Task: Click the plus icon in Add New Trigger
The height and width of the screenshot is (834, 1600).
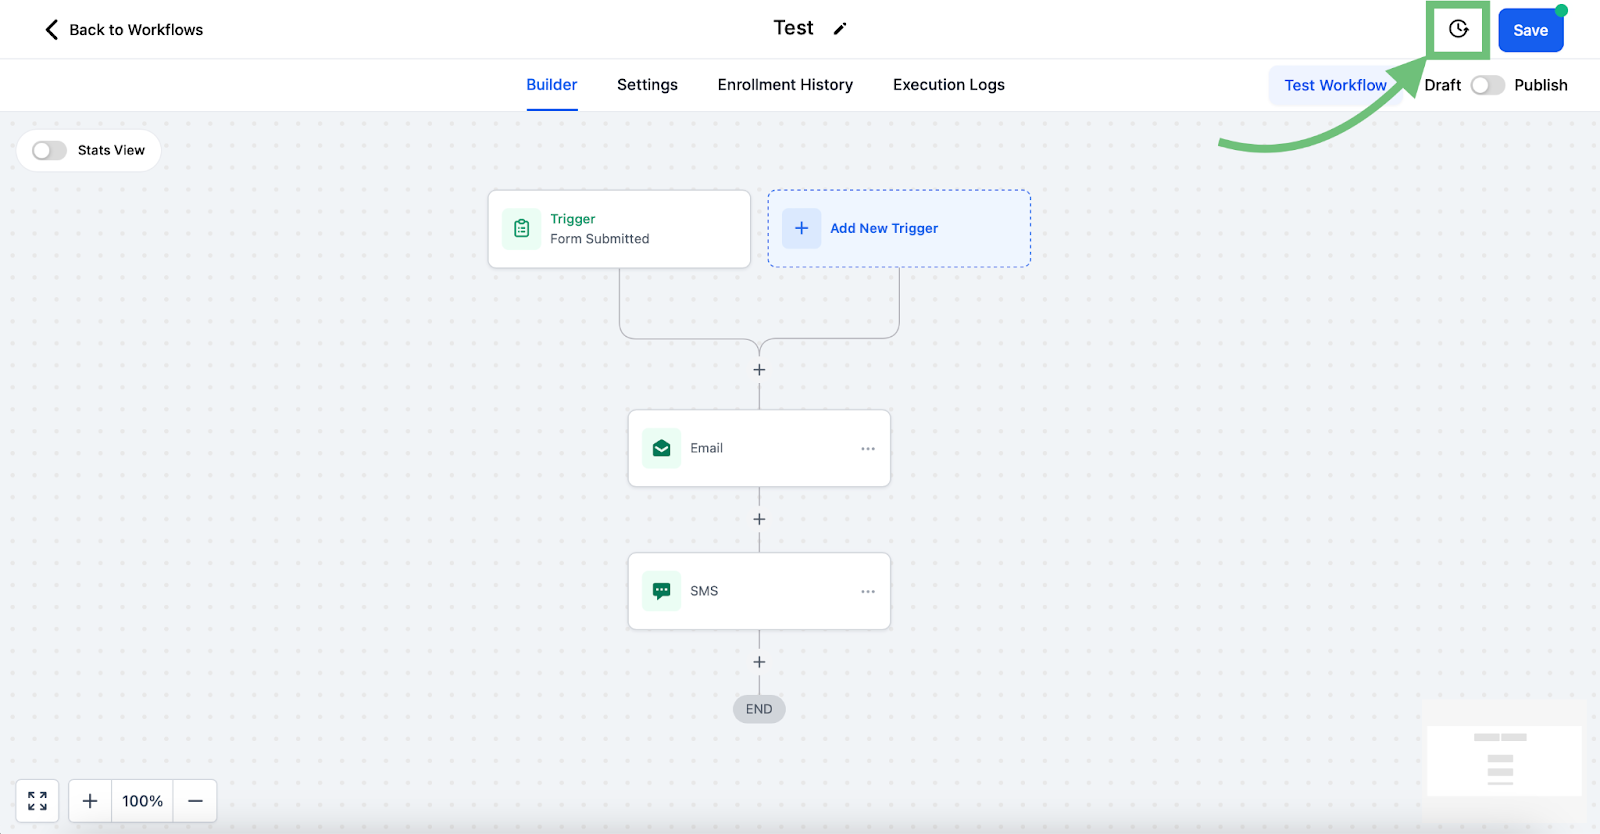Action: pos(801,228)
